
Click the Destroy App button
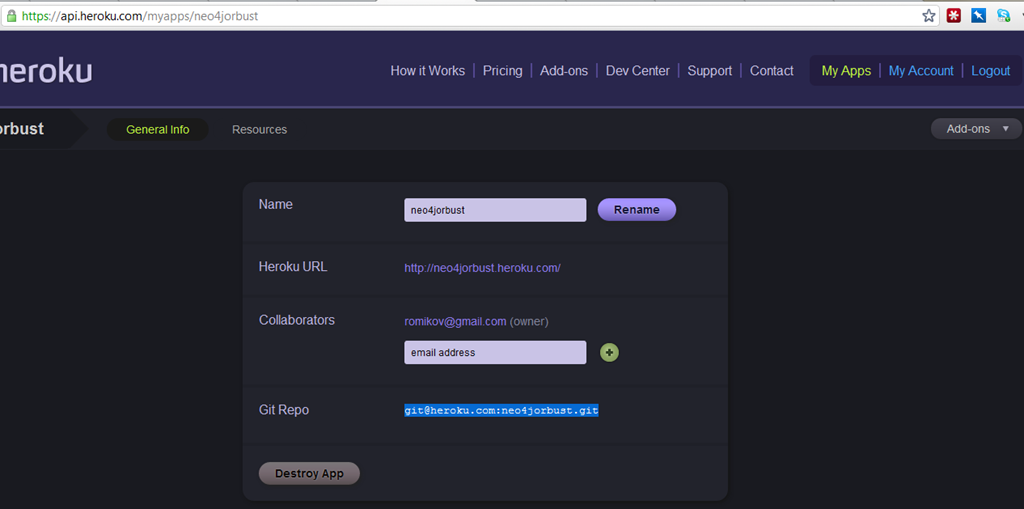coord(309,474)
